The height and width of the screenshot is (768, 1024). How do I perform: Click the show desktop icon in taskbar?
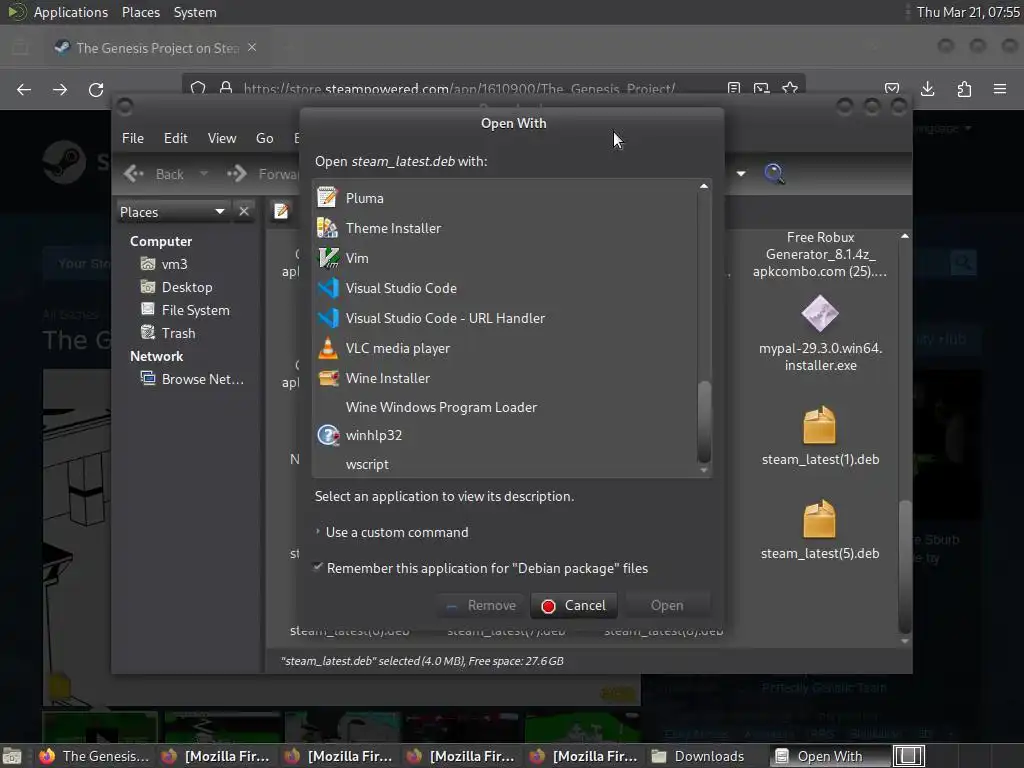(x=12, y=756)
